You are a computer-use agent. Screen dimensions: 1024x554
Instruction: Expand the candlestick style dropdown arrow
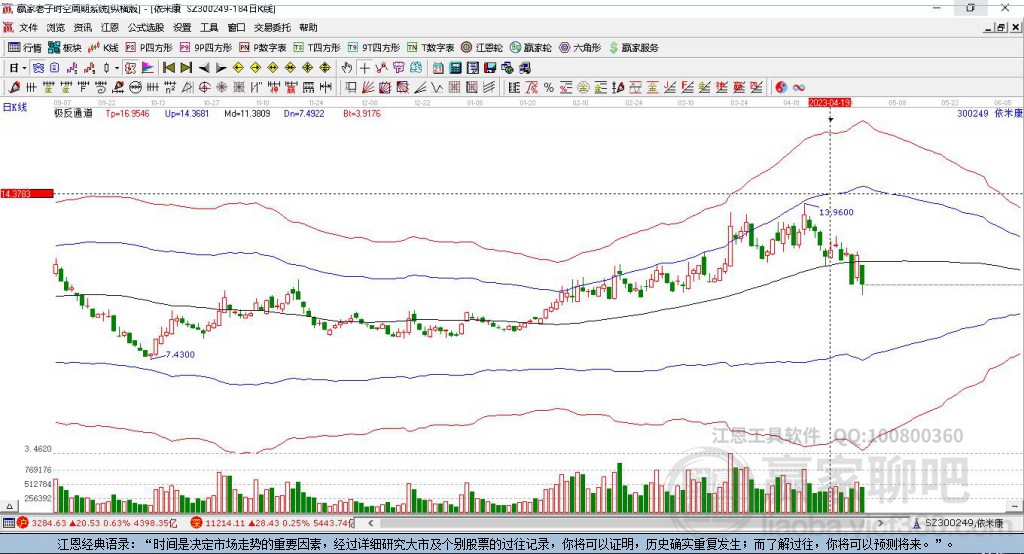pyautogui.click(x=116, y=68)
